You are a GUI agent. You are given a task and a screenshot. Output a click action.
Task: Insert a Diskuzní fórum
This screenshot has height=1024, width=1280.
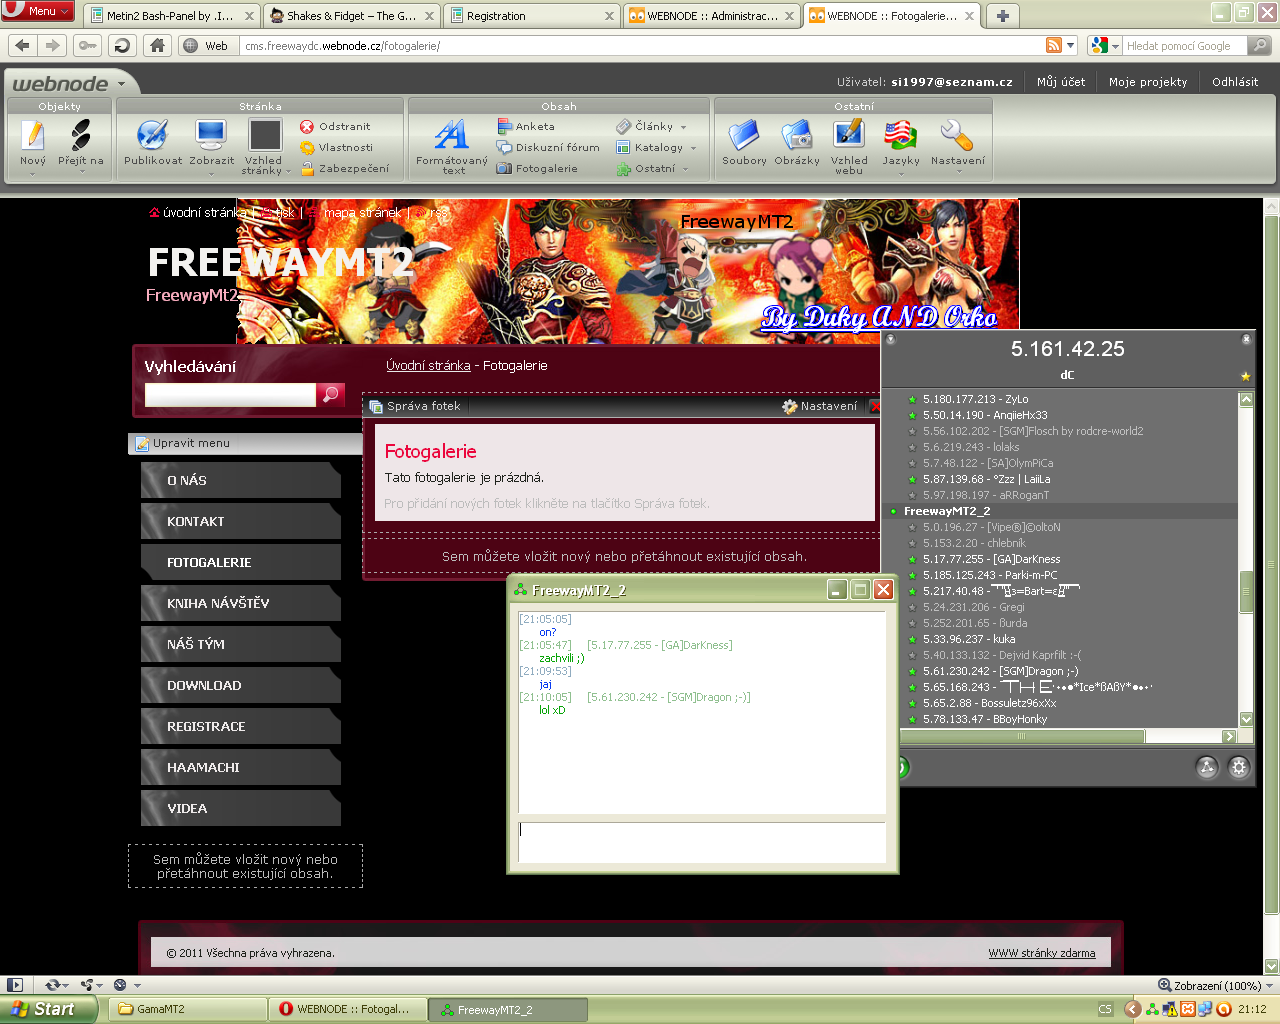[548, 148]
